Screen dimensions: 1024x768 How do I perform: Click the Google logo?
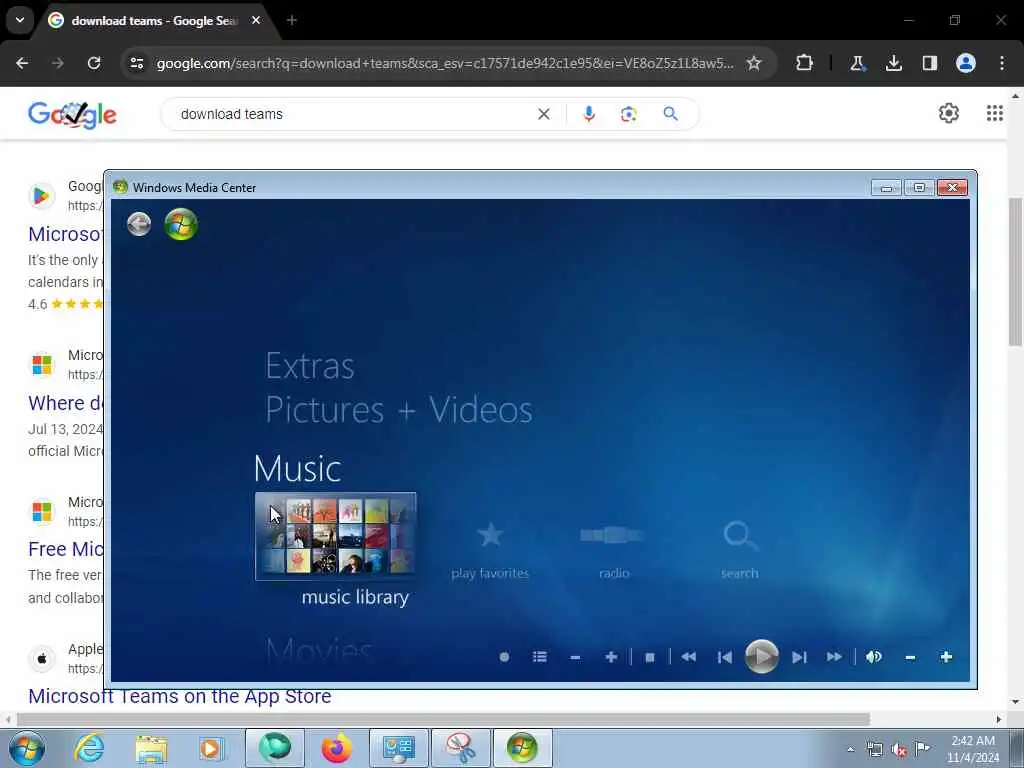click(x=72, y=114)
